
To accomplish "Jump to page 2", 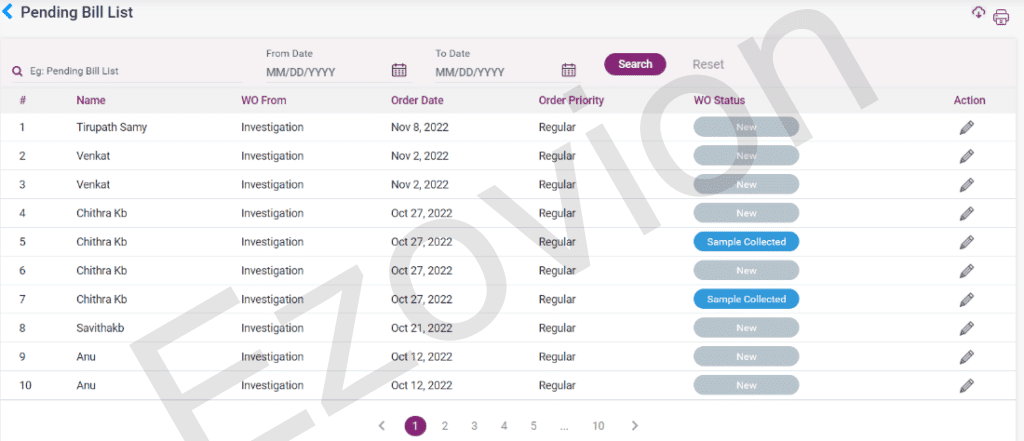I will (445, 426).
